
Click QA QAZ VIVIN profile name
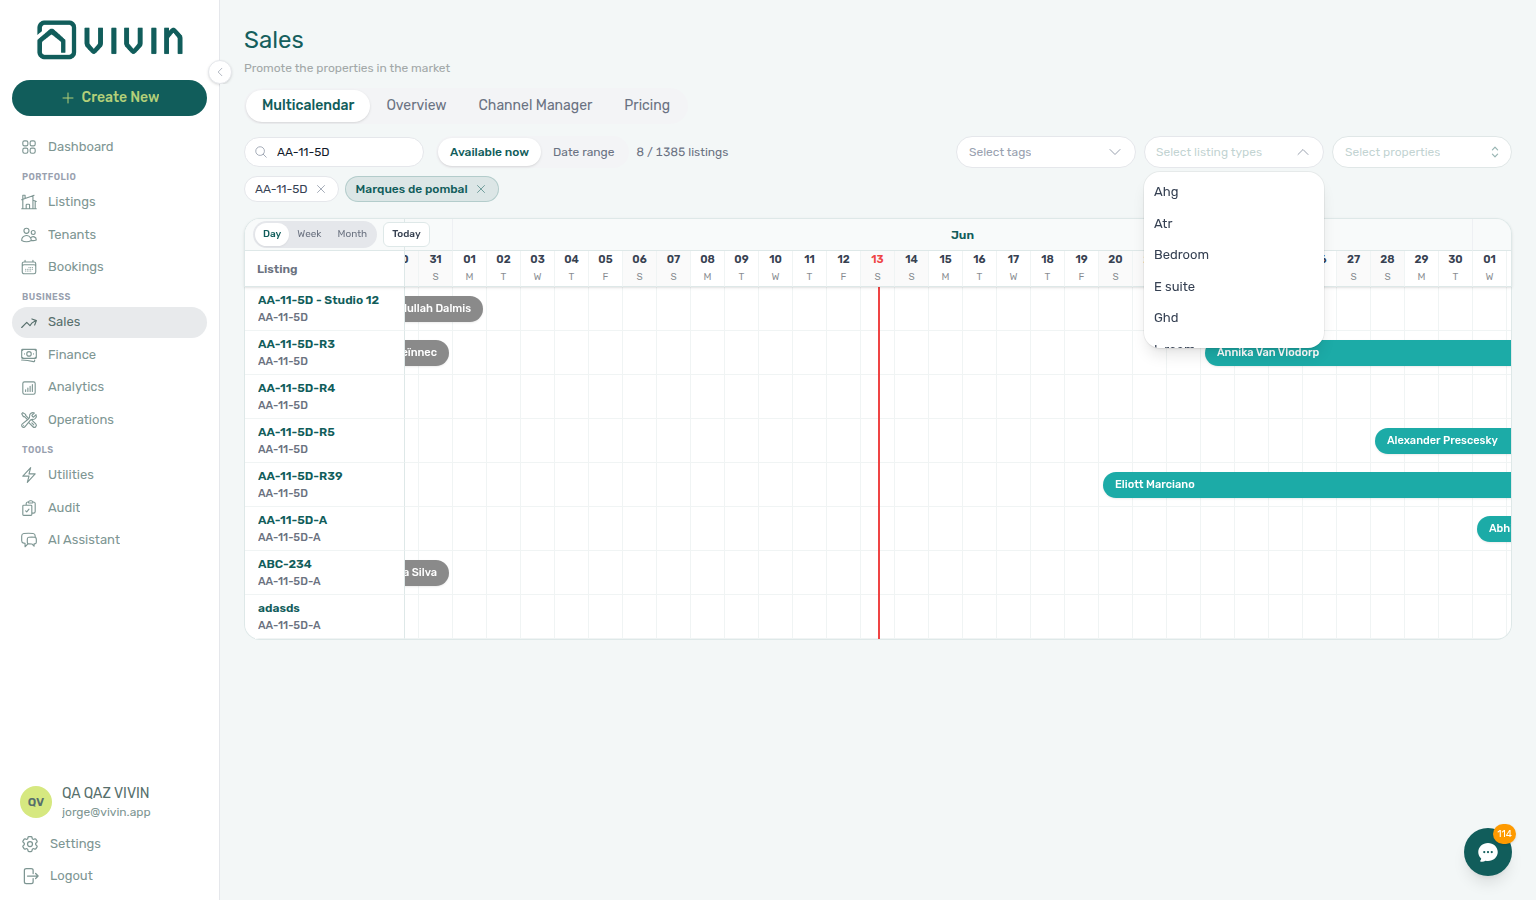pos(105,793)
